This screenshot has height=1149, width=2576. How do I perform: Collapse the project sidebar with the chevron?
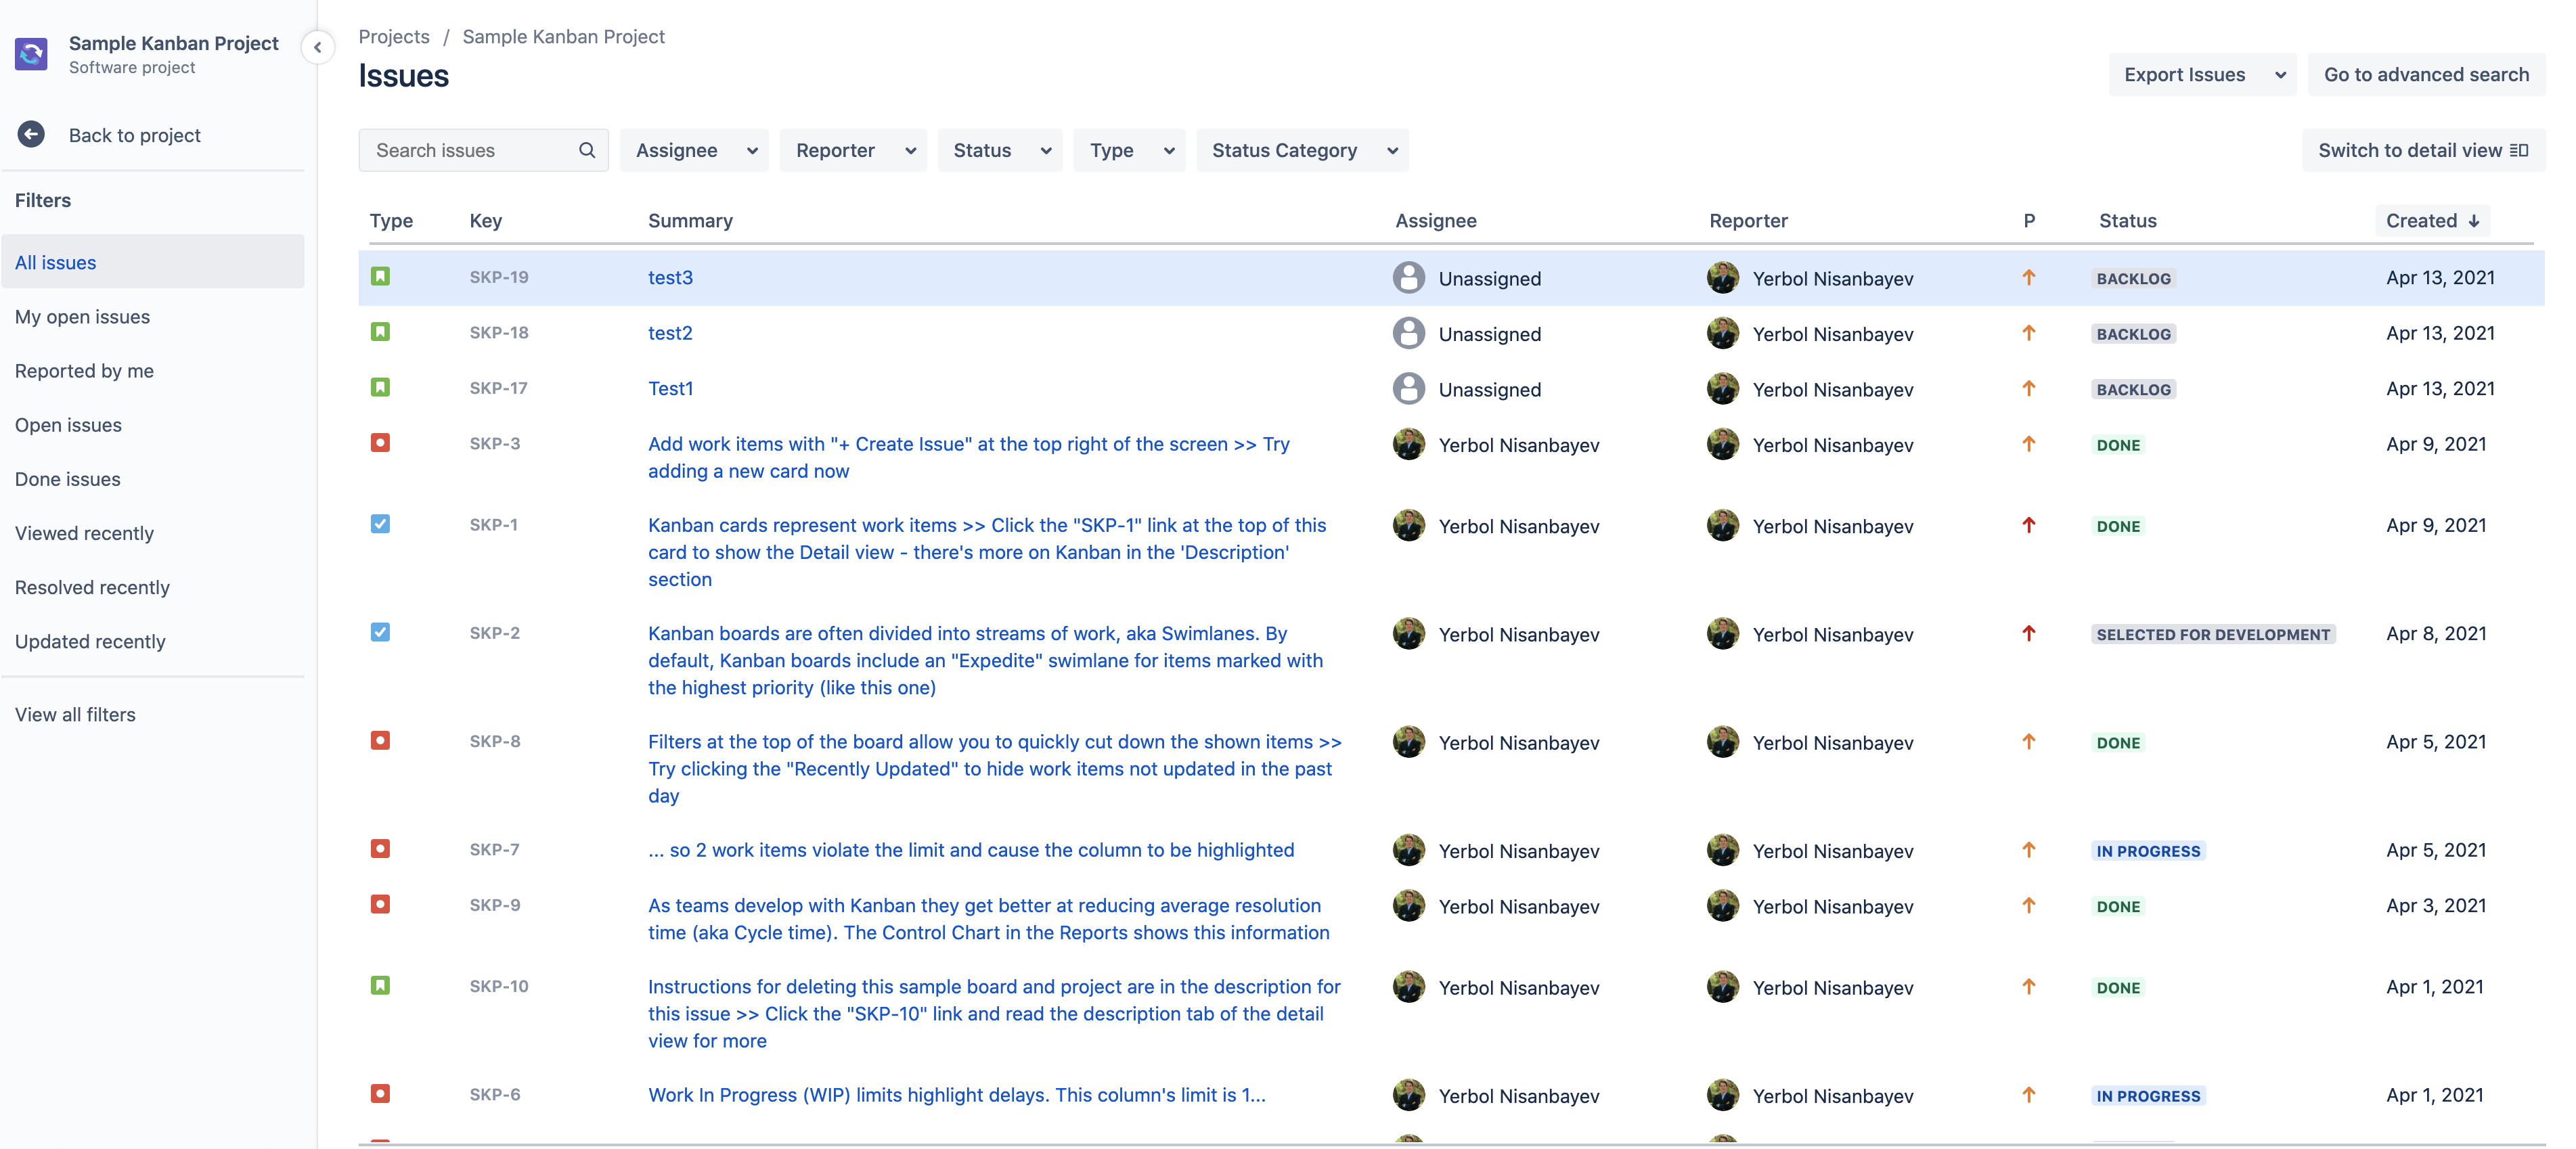click(x=318, y=47)
